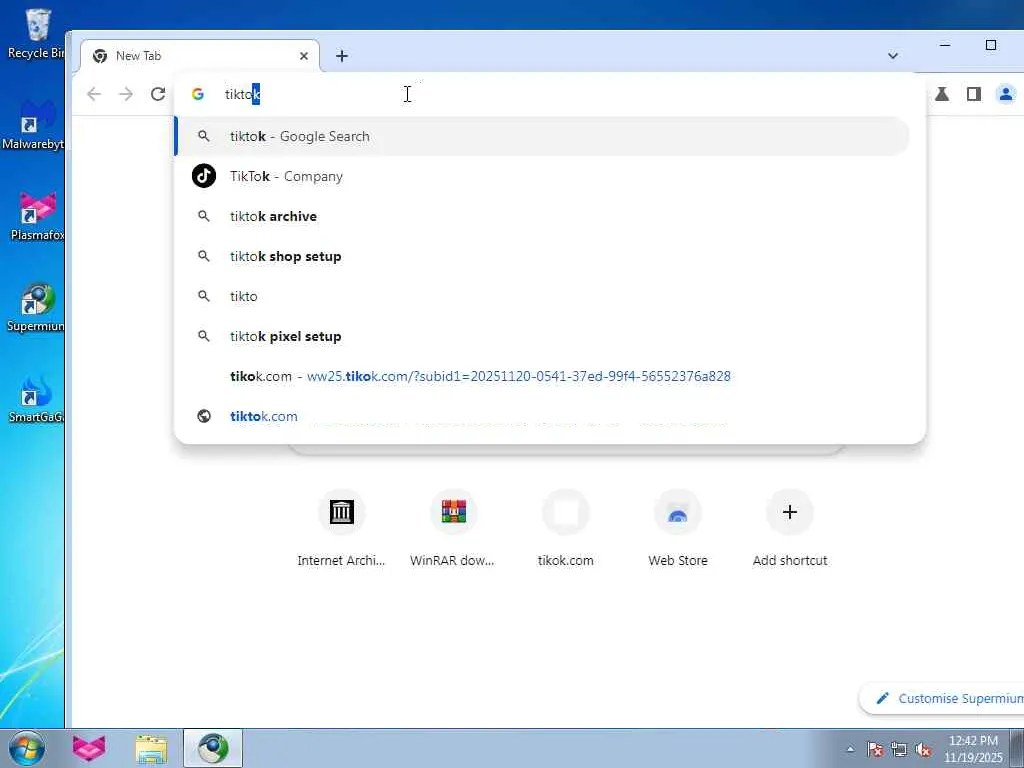The width and height of the screenshot is (1024, 768).
Task: Open a new tab with the plus button
Action: click(x=342, y=56)
